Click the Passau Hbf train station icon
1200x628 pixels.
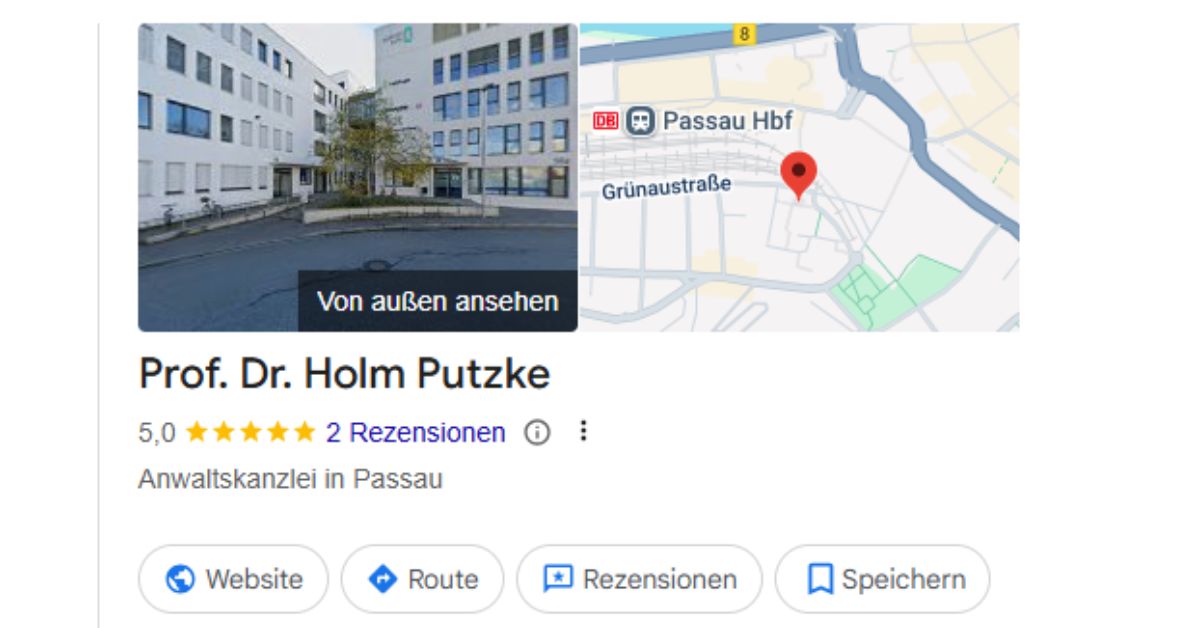(640, 122)
